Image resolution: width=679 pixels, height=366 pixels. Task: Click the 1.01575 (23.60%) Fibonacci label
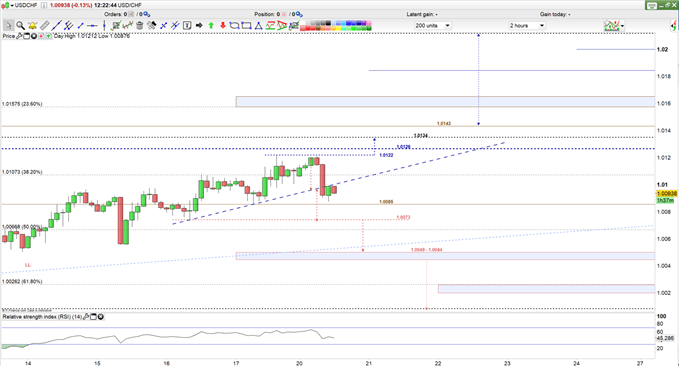(x=22, y=104)
